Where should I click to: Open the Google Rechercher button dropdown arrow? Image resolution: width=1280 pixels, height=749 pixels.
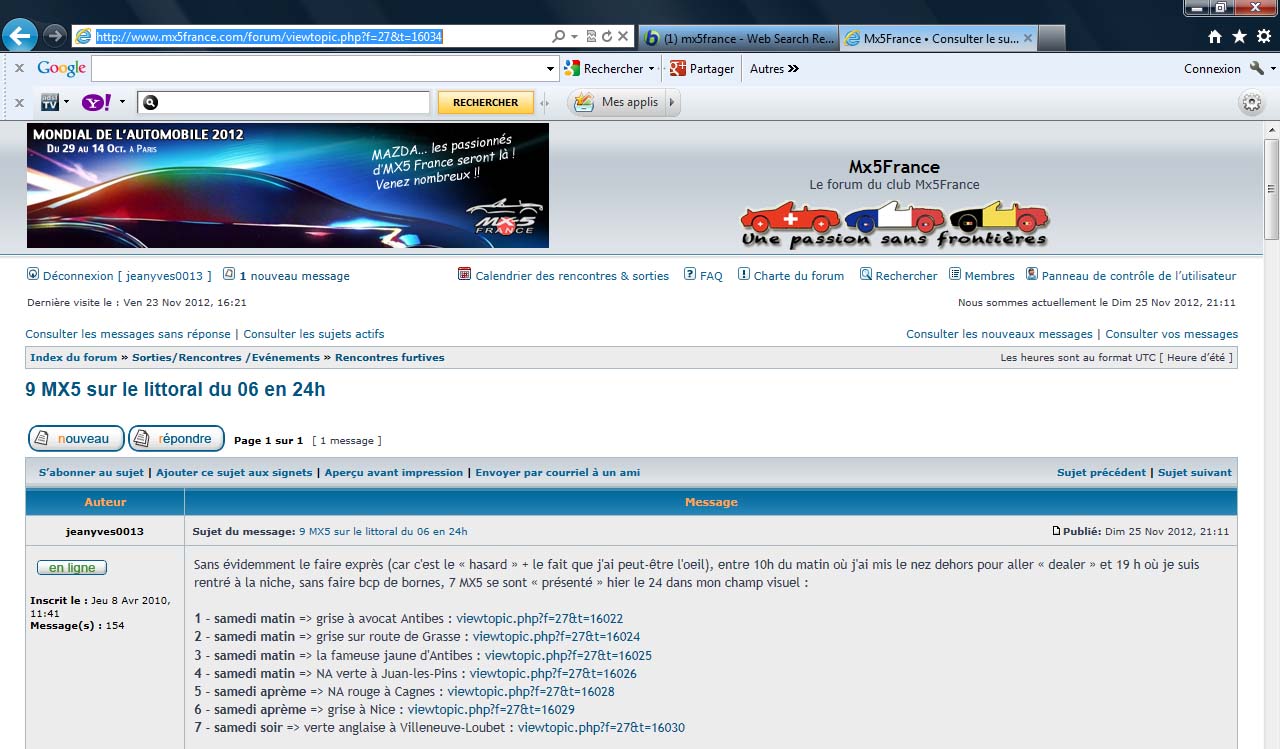coord(651,69)
